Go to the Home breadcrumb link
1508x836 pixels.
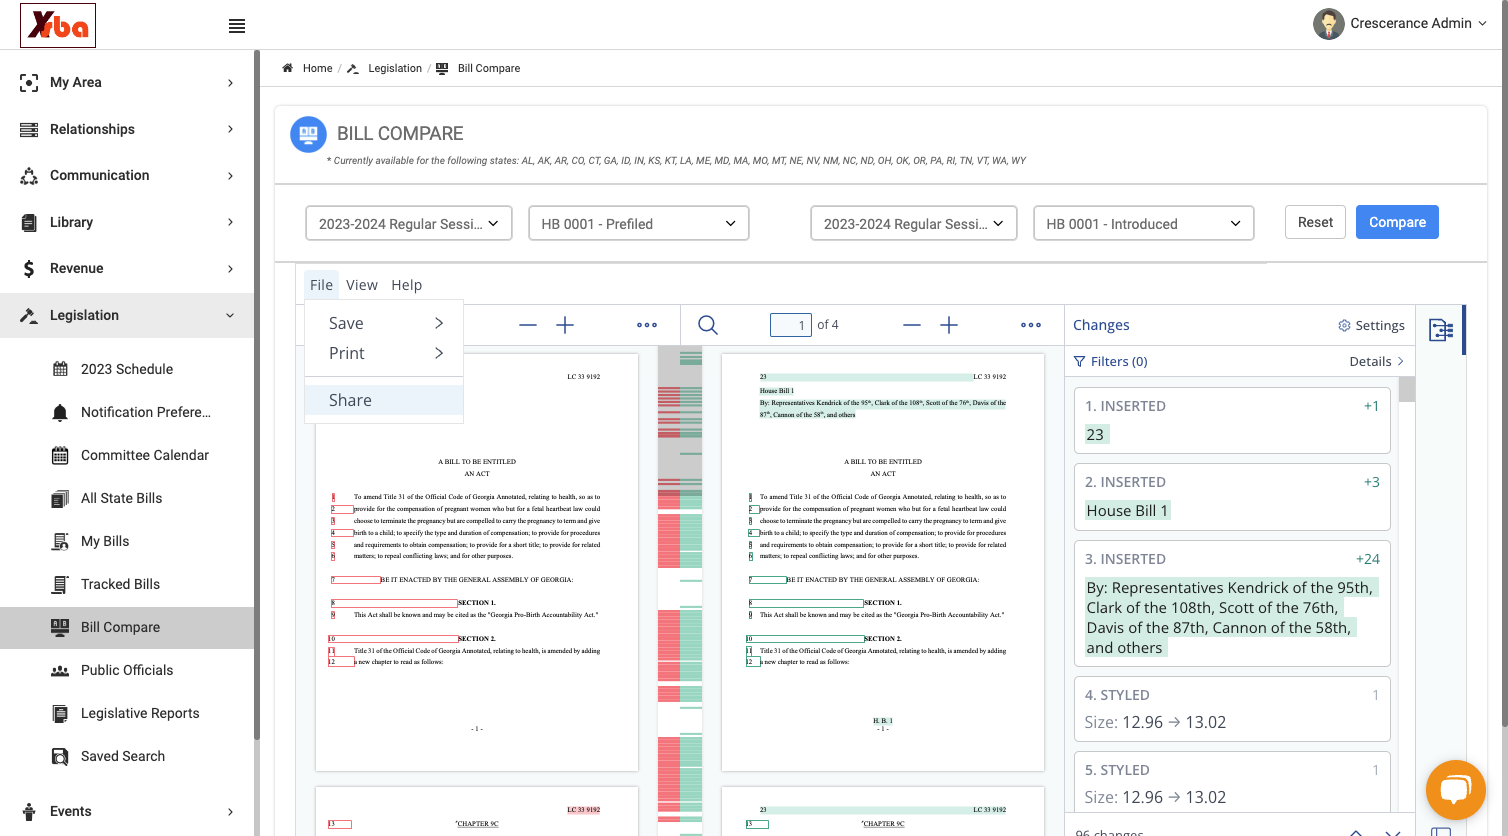pyautogui.click(x=318, y=68)
